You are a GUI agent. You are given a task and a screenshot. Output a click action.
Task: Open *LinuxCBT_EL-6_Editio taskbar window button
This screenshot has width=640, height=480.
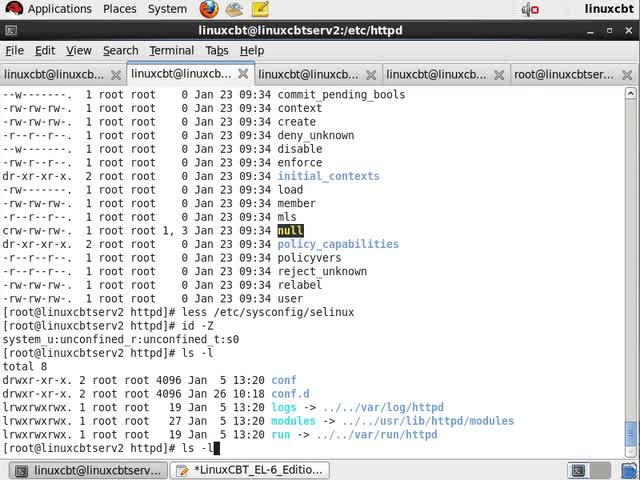(x=249, y=471)
